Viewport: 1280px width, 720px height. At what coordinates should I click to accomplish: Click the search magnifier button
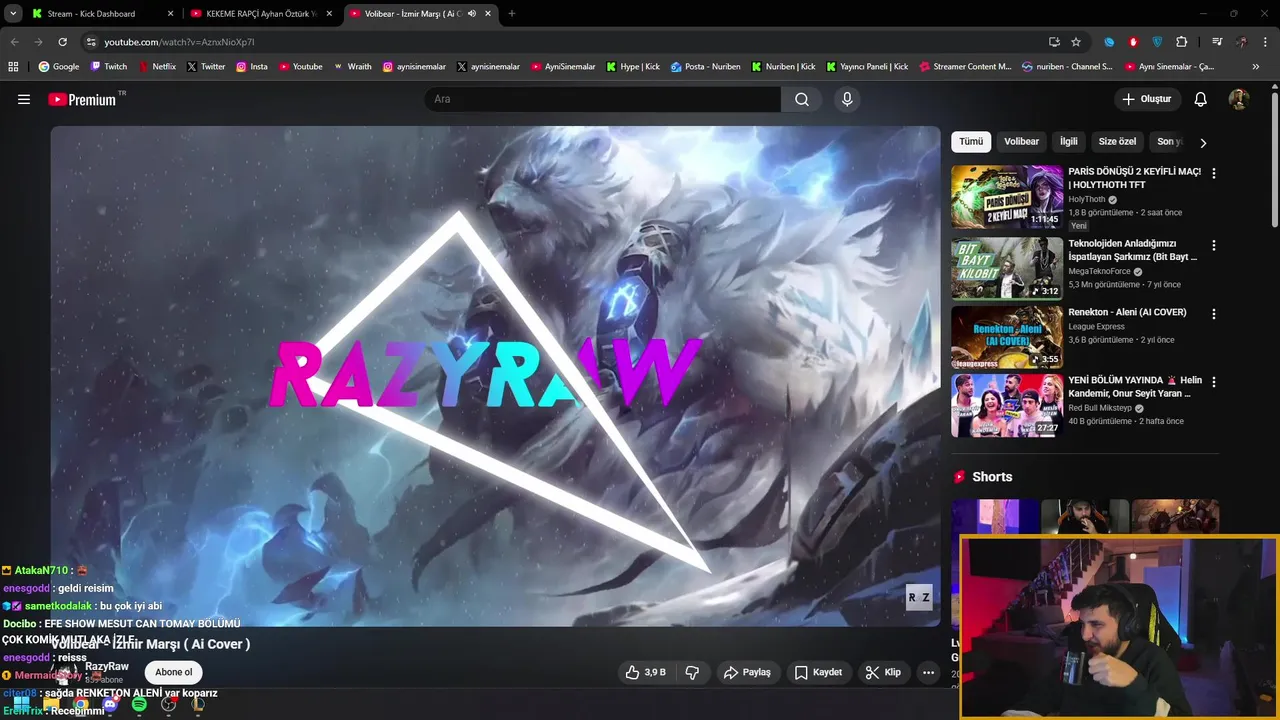pyautogui.click(x=802, y=99)
